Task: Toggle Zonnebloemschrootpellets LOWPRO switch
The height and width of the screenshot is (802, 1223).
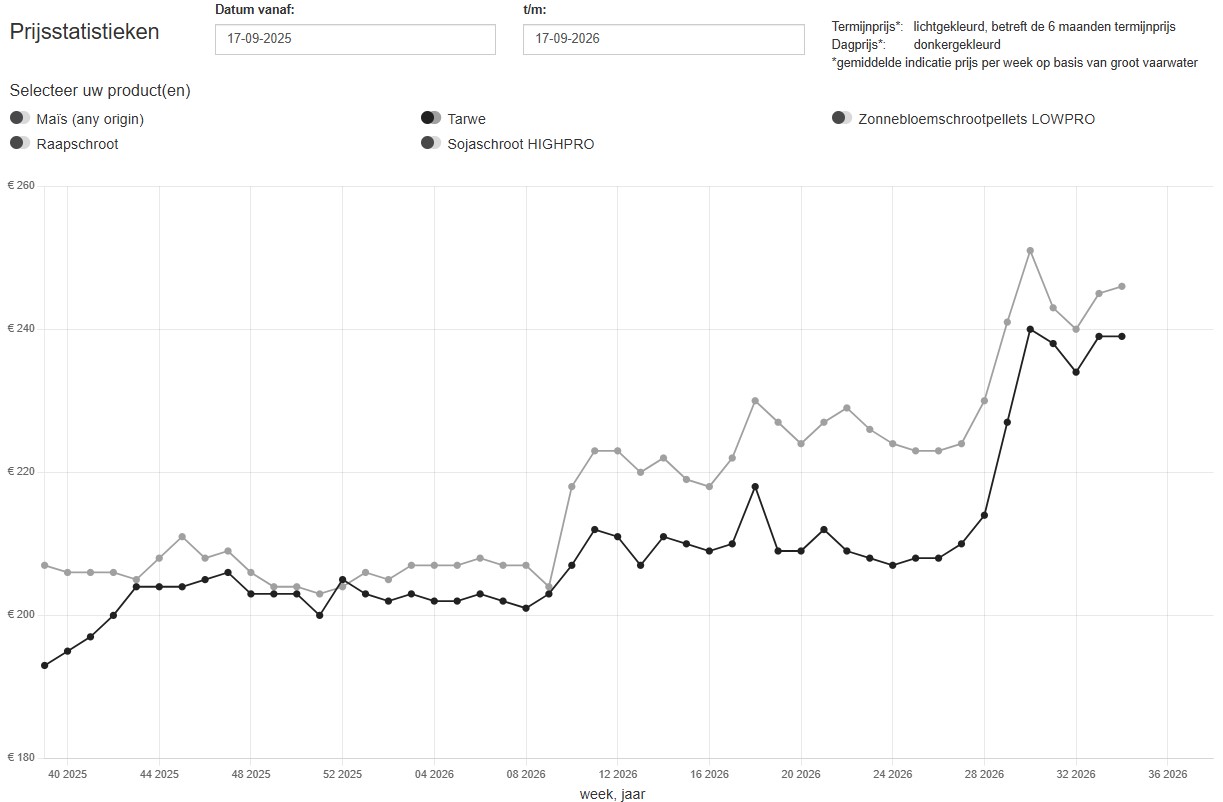Action: tap(842, 118)
